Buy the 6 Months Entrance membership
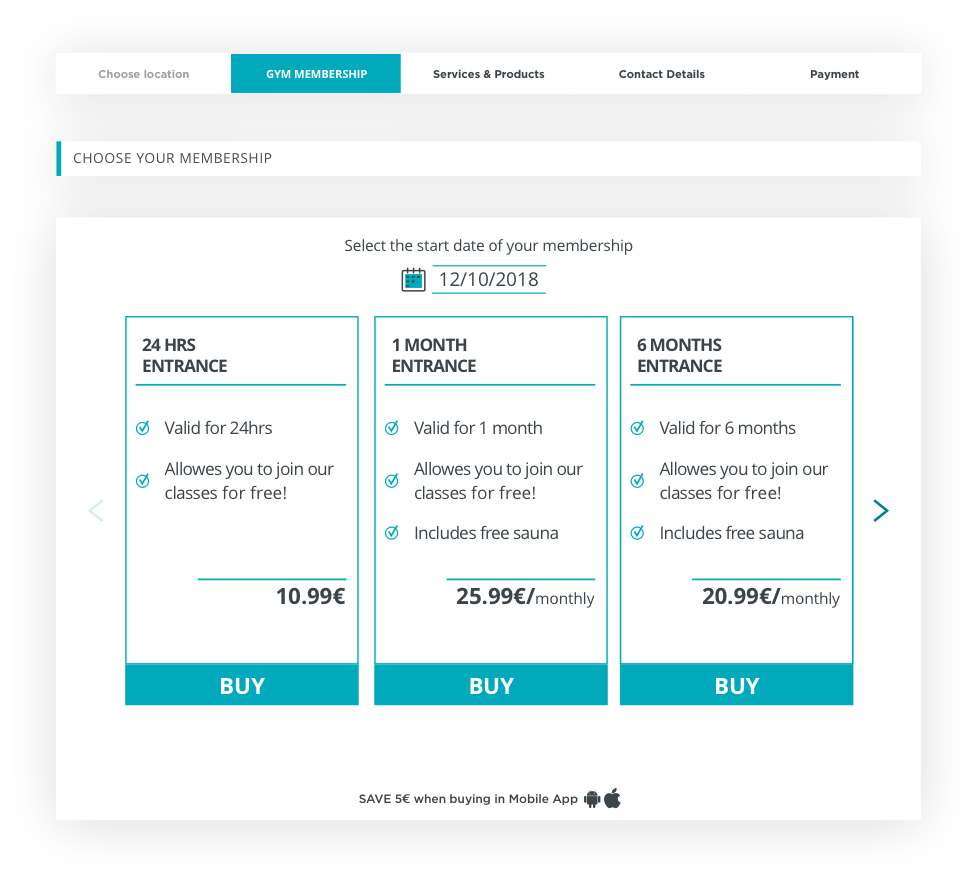 click(x=736, y=685)
